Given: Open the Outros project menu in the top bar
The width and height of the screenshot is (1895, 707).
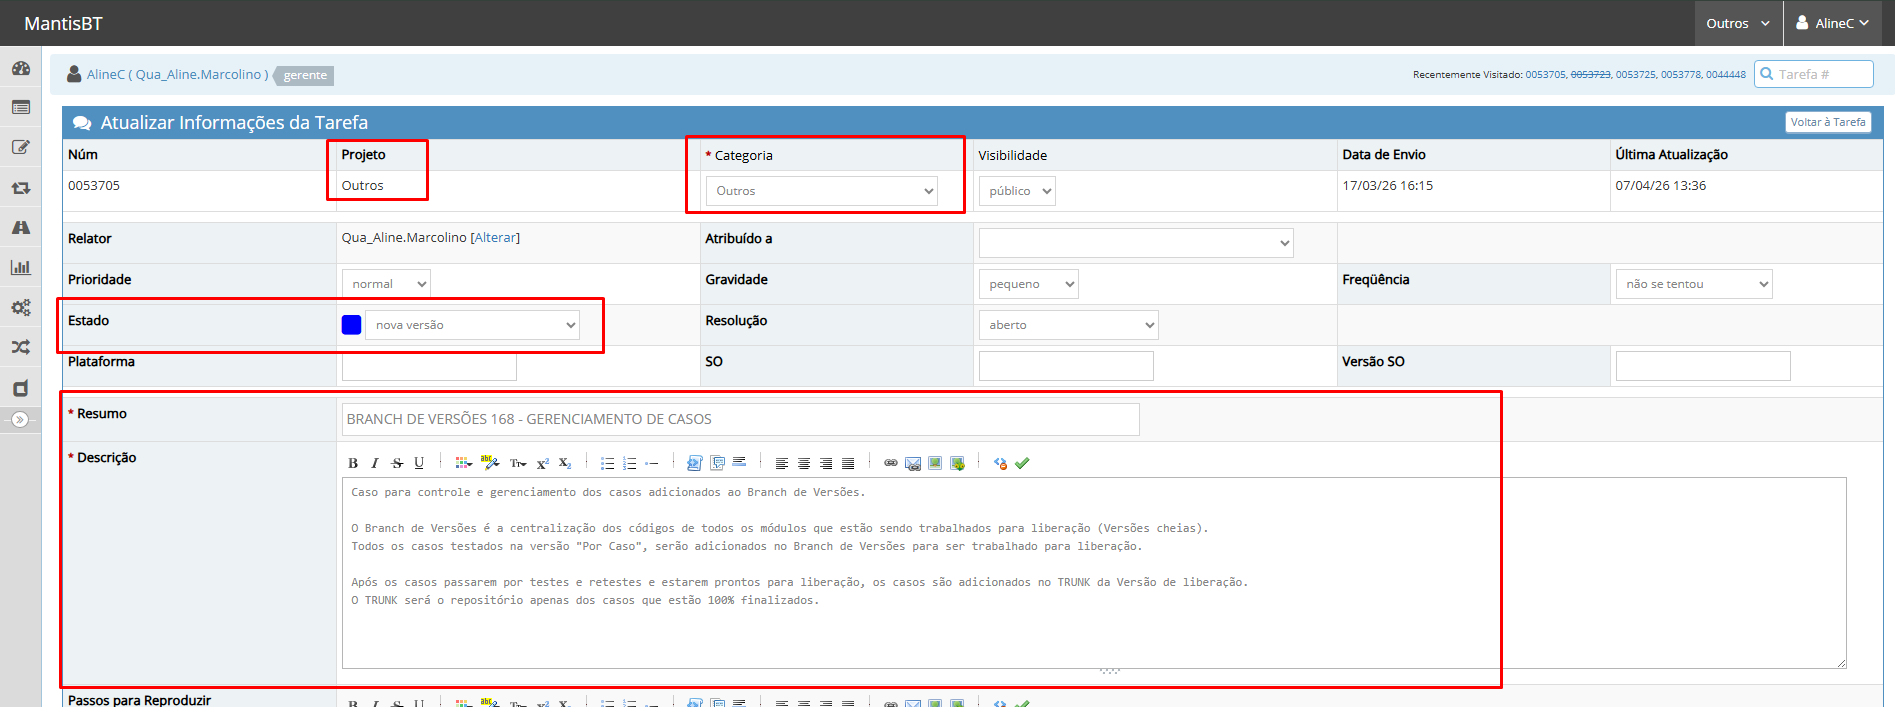Looking at the screenshot, I should [x=1737, y=23].
